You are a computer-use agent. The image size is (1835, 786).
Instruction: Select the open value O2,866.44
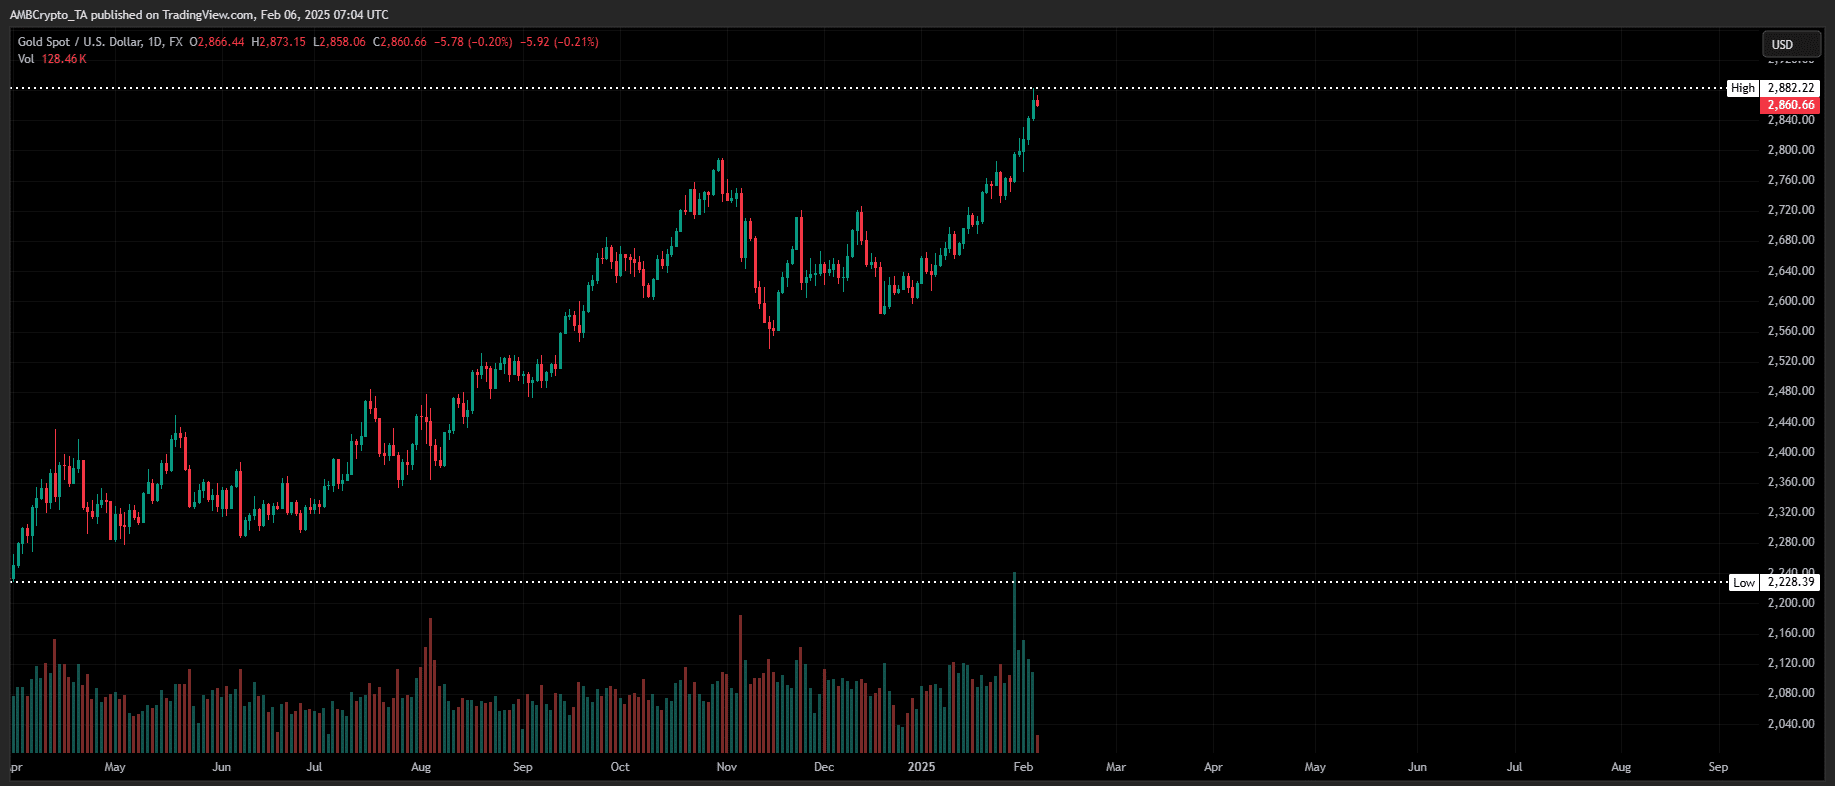click(x=216, y=42)
